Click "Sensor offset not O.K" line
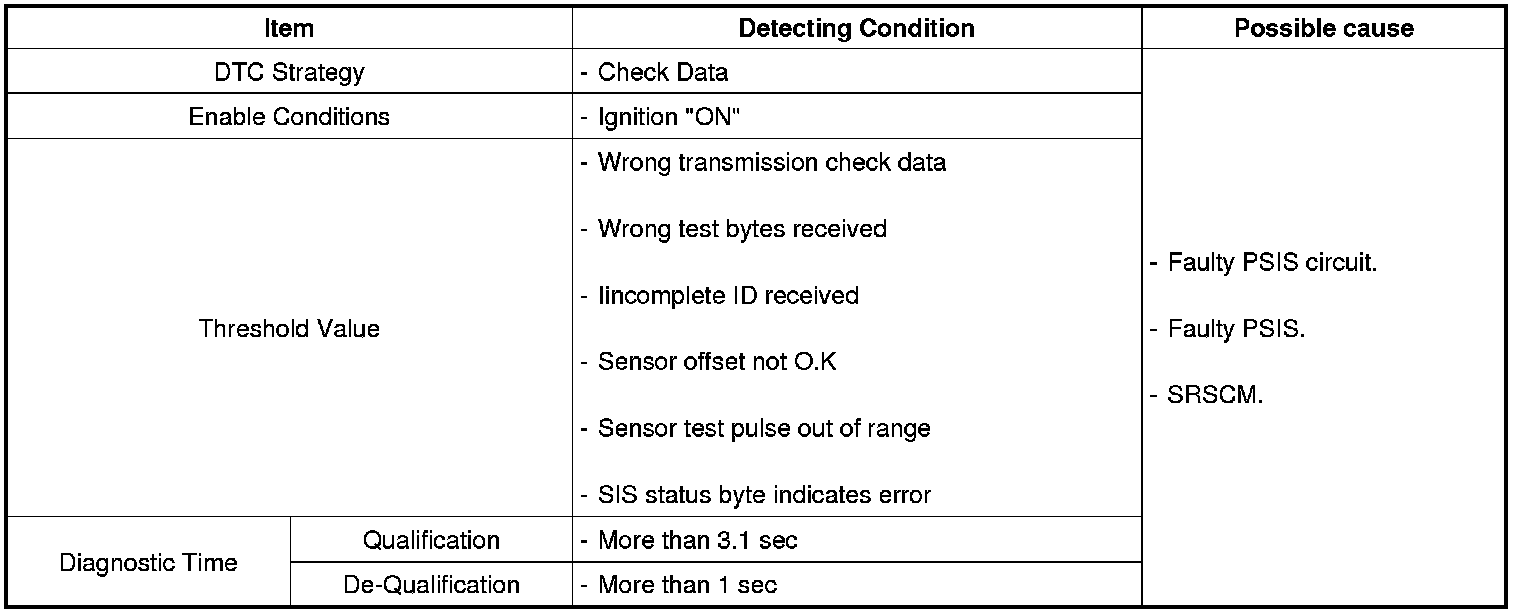This screenshot has height=614, width=1520. pyautogui.click(x=716, y=361)
